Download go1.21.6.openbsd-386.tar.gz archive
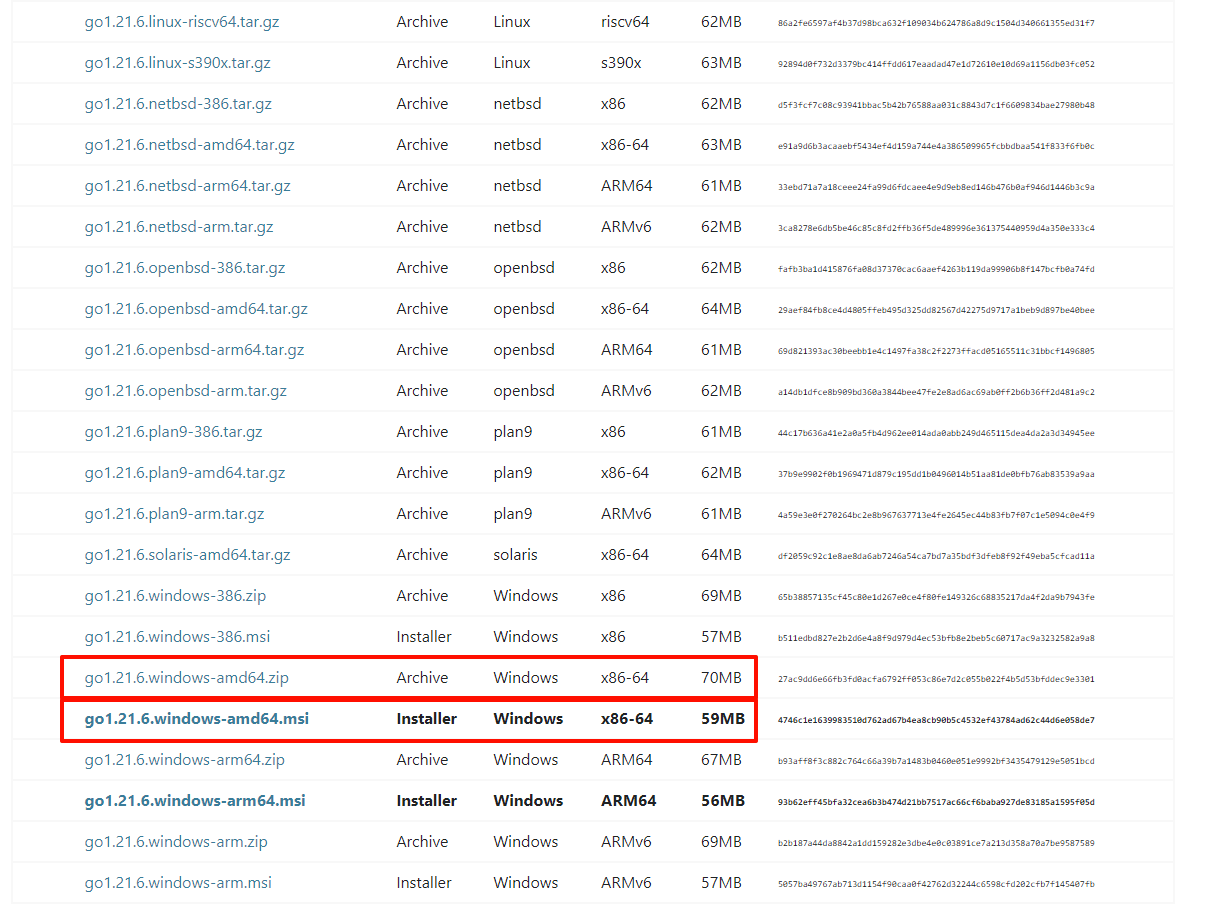Screen dimensions: 1231x911 tap(185, 268)
